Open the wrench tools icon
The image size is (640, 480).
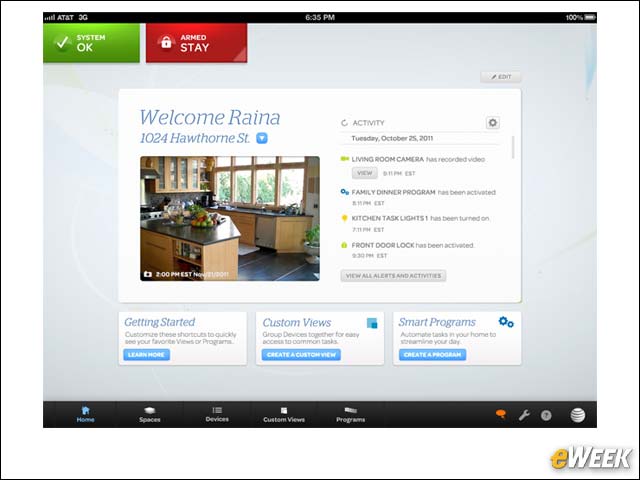pos(524,416)
